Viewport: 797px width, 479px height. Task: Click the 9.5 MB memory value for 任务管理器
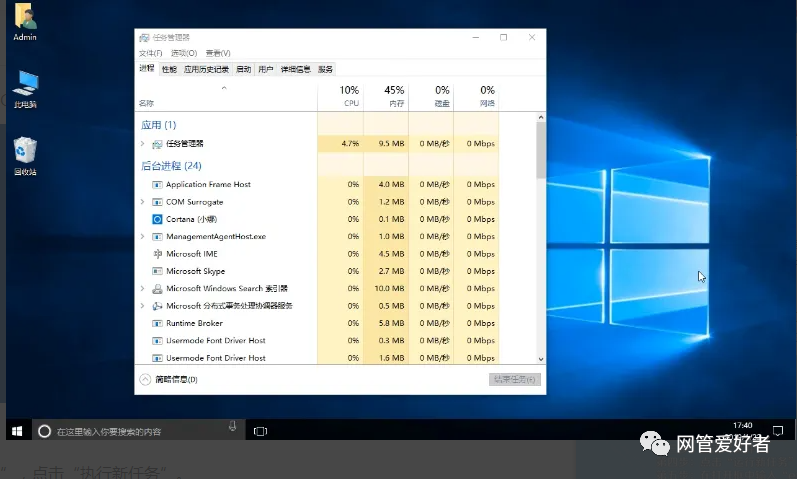391,144
